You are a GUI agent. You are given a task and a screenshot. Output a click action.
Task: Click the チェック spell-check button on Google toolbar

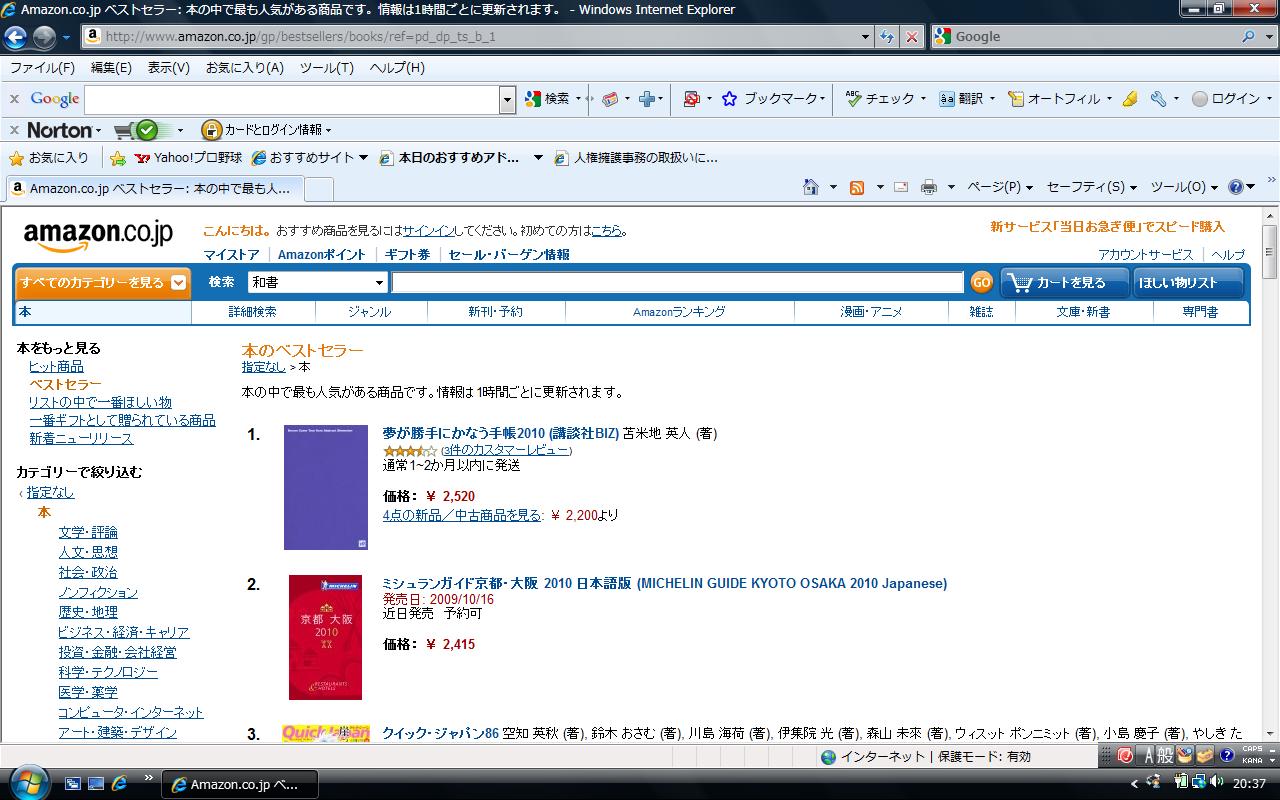(x=880, y=99)
